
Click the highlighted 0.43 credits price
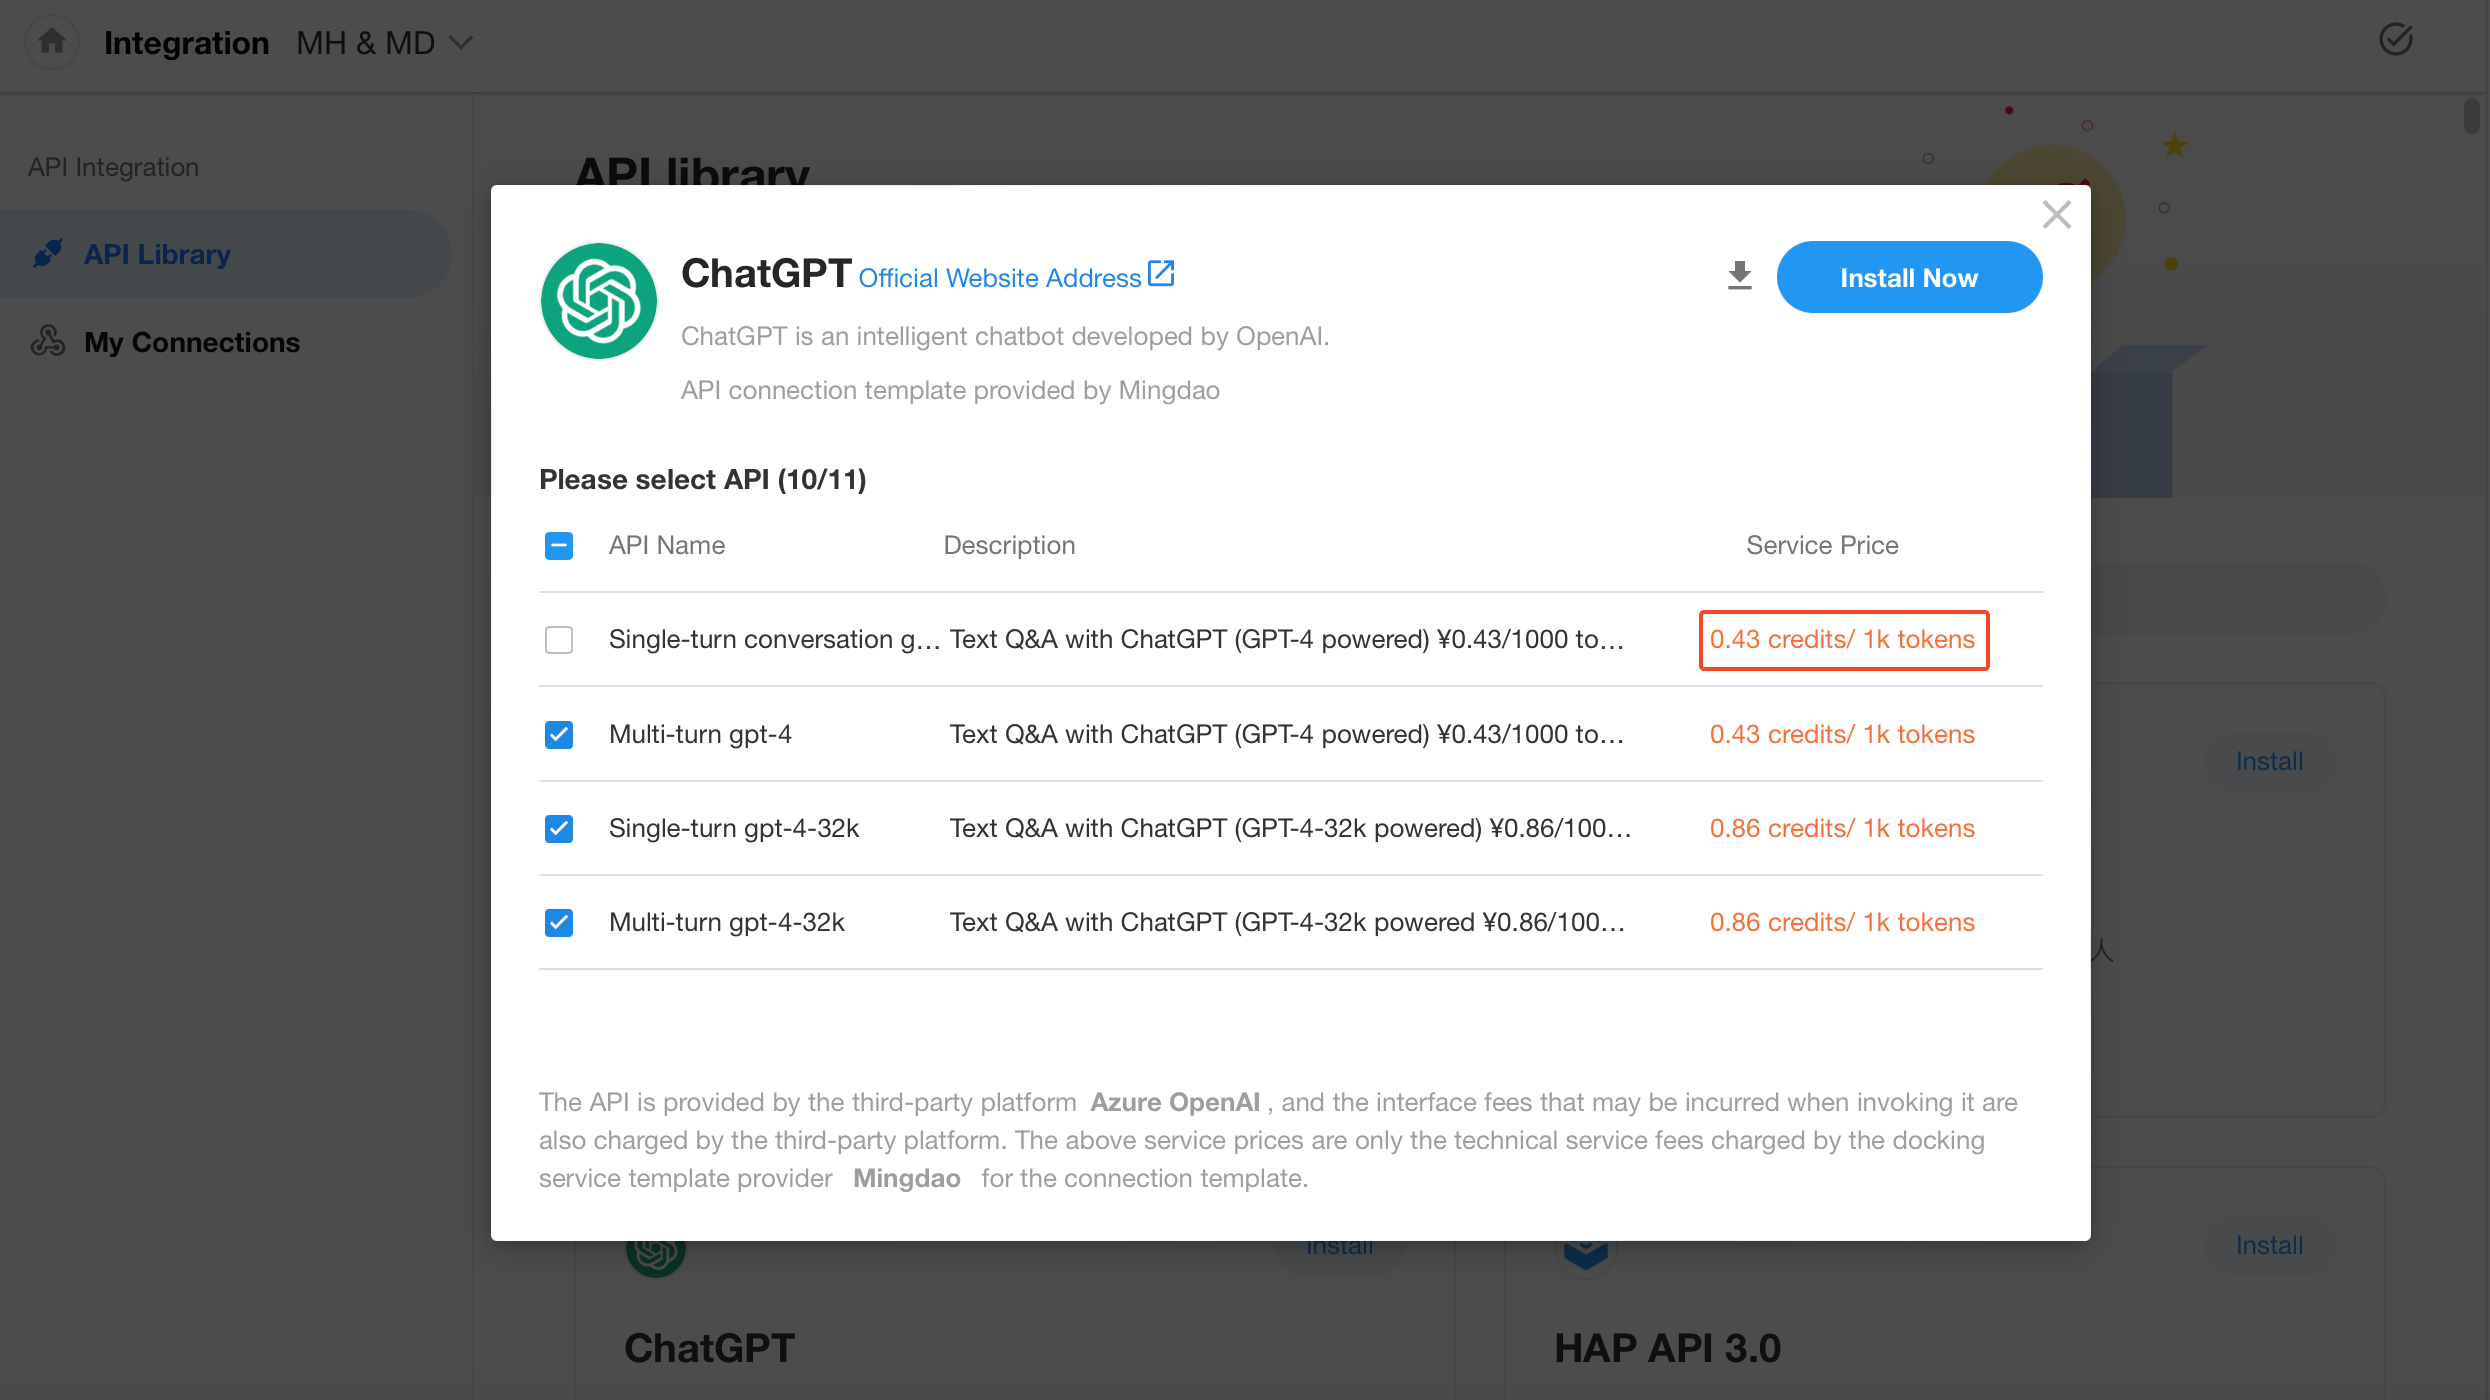point(1842,640)
